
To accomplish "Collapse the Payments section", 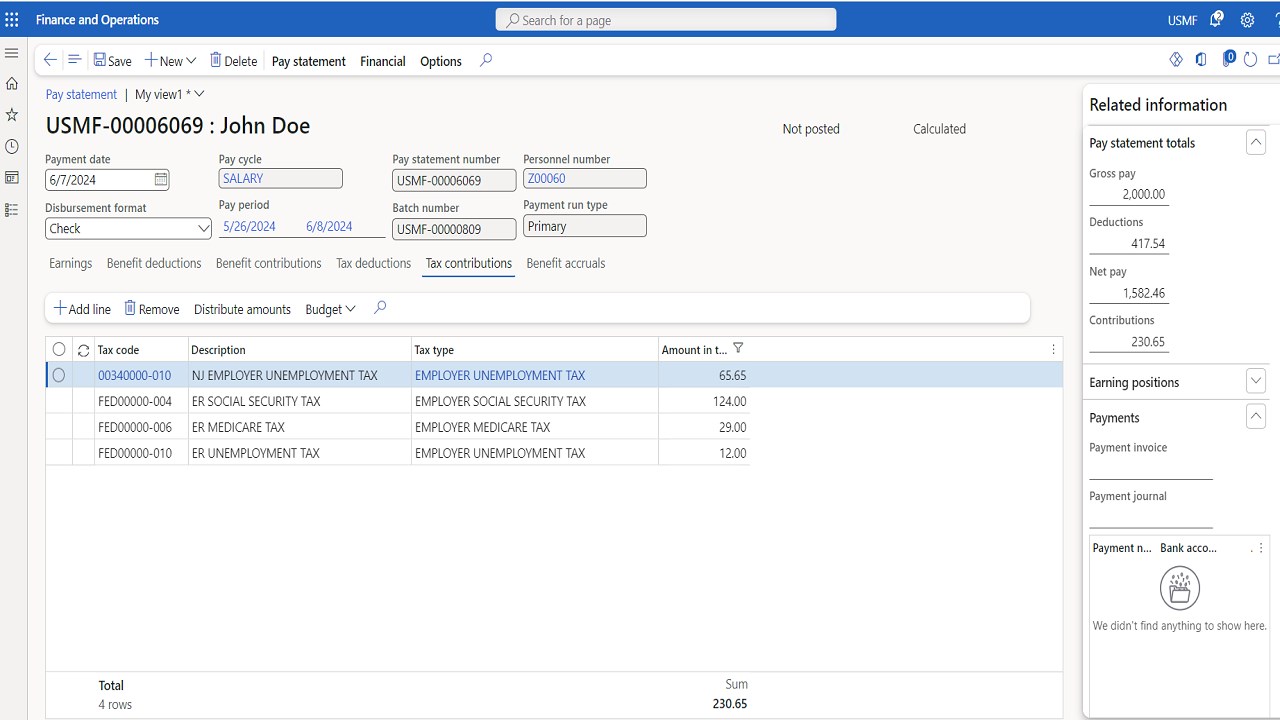I will pos(1256,417).
